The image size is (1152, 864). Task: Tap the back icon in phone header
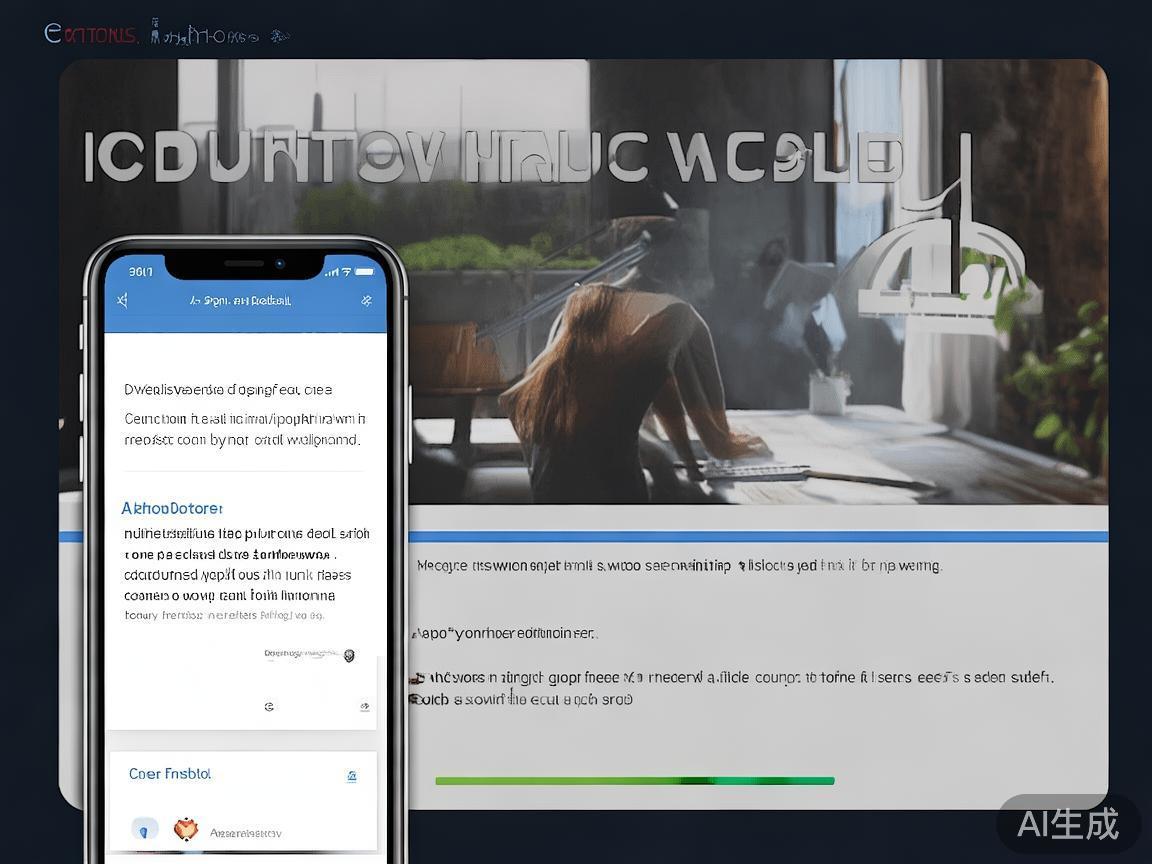tap(122, 300)
